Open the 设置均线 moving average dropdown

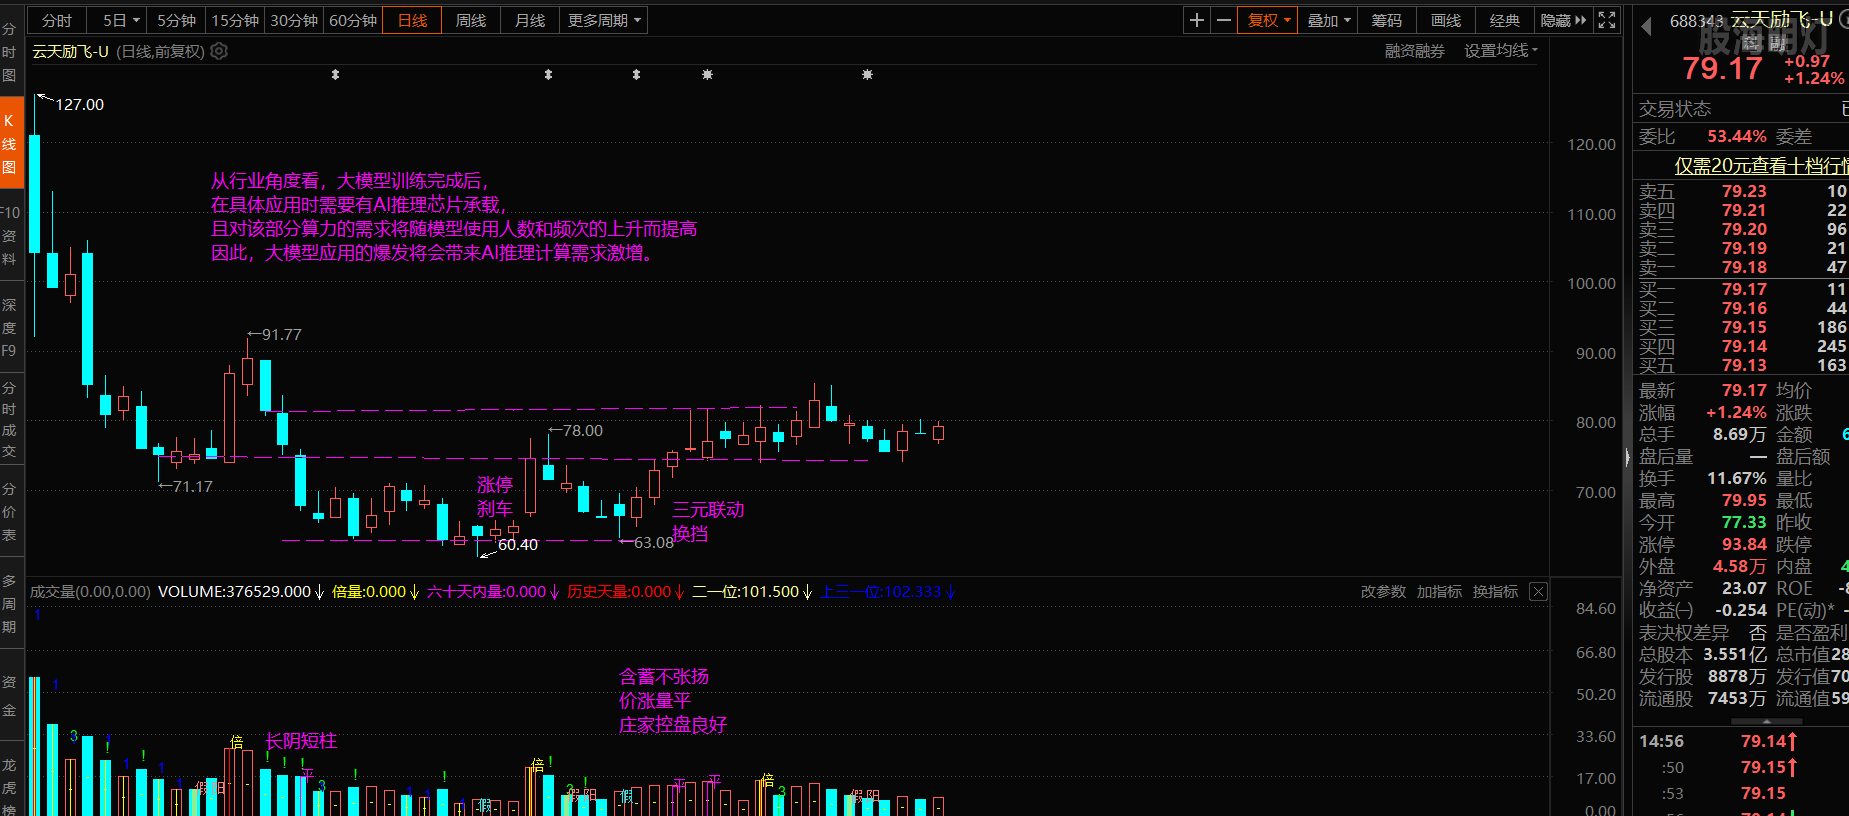pos(1500,51)
